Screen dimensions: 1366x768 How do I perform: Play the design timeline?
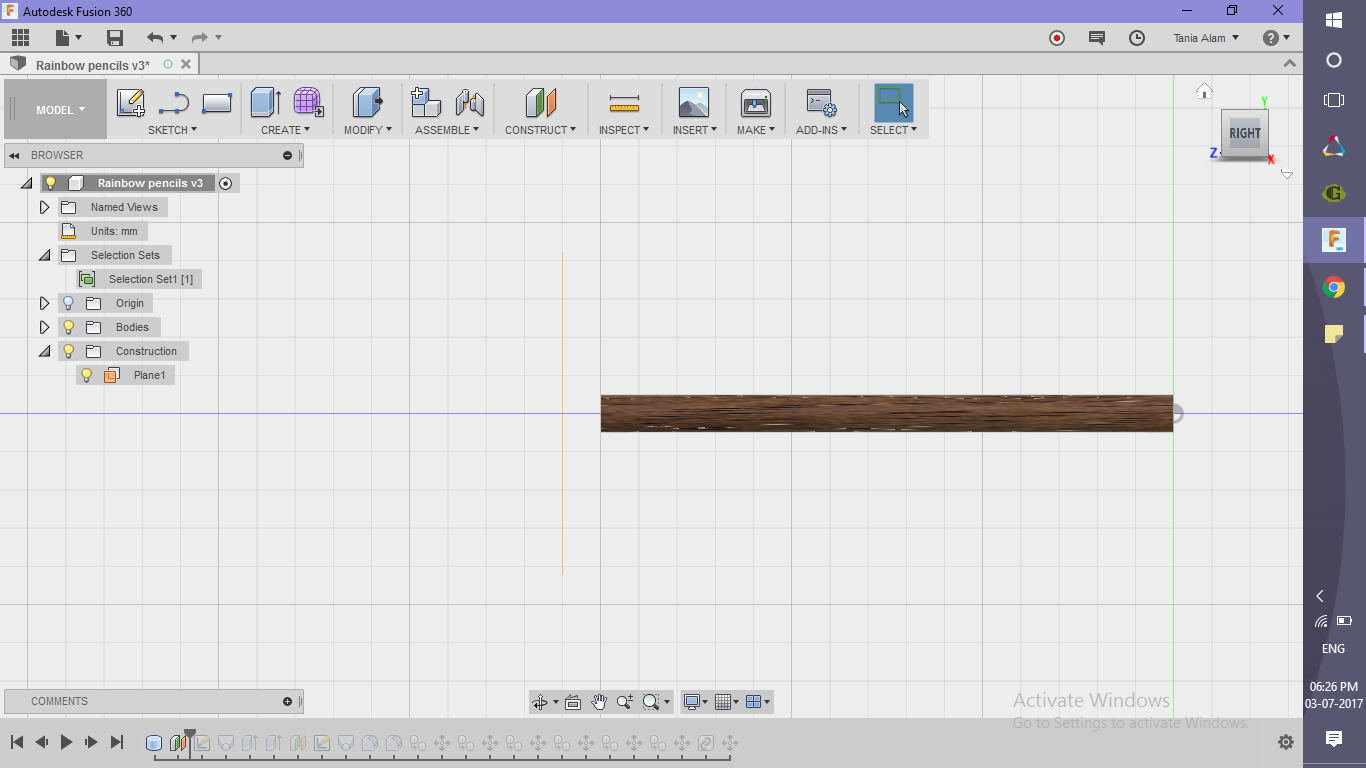(x=67, y=742)
